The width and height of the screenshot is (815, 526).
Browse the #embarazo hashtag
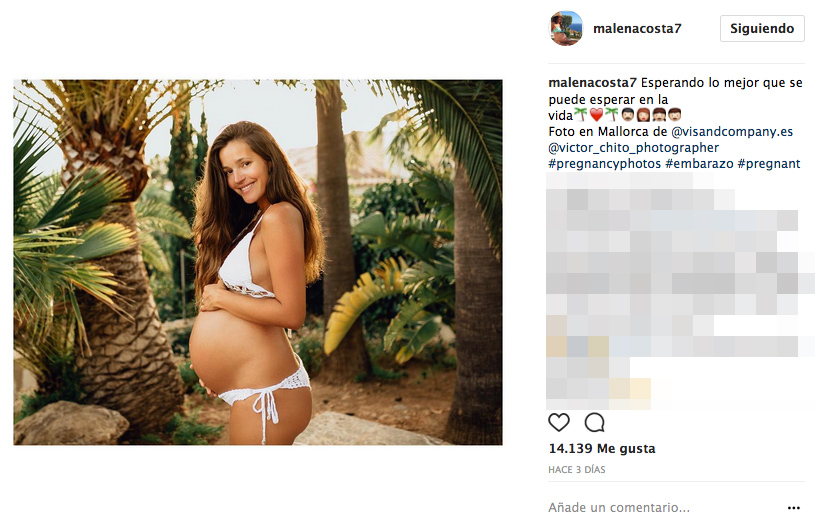point(698,163)
